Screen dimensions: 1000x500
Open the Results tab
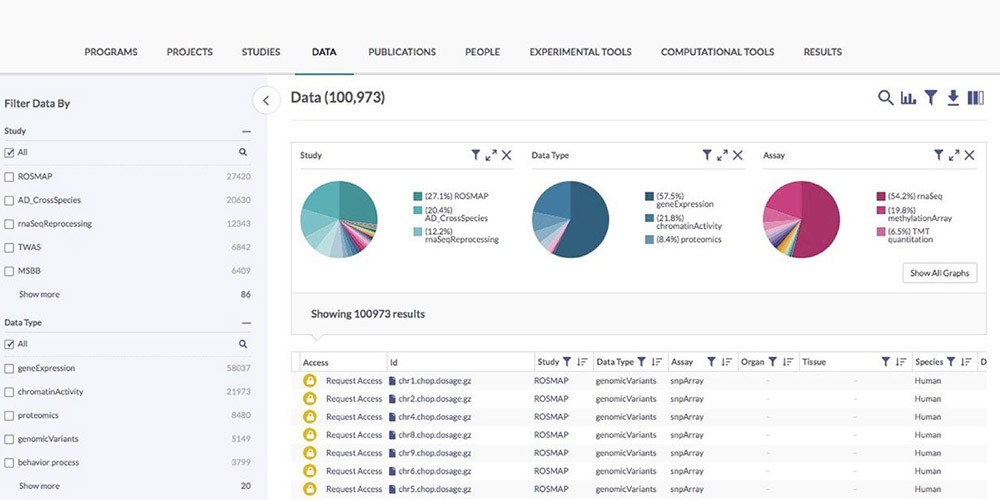[x=822, y=52]
